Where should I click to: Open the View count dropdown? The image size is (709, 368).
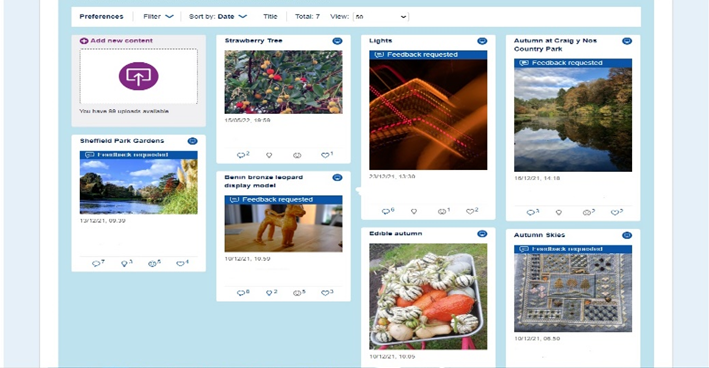[381, 17]
